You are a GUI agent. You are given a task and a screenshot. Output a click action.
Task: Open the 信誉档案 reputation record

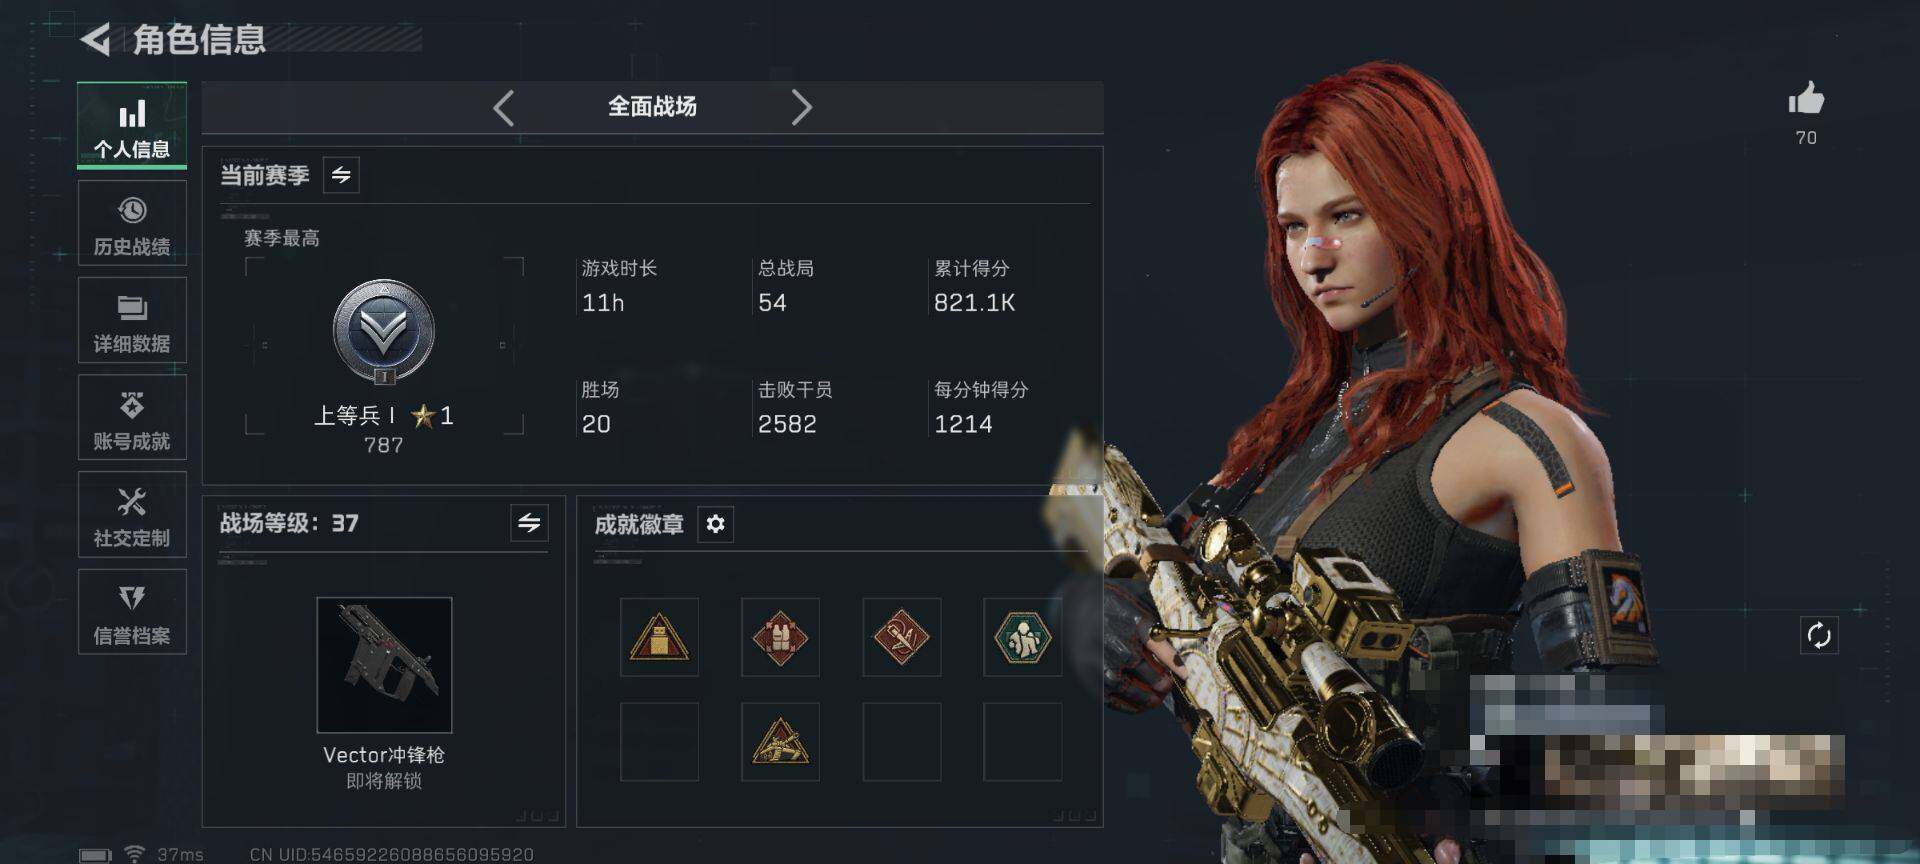click(132, 611)
